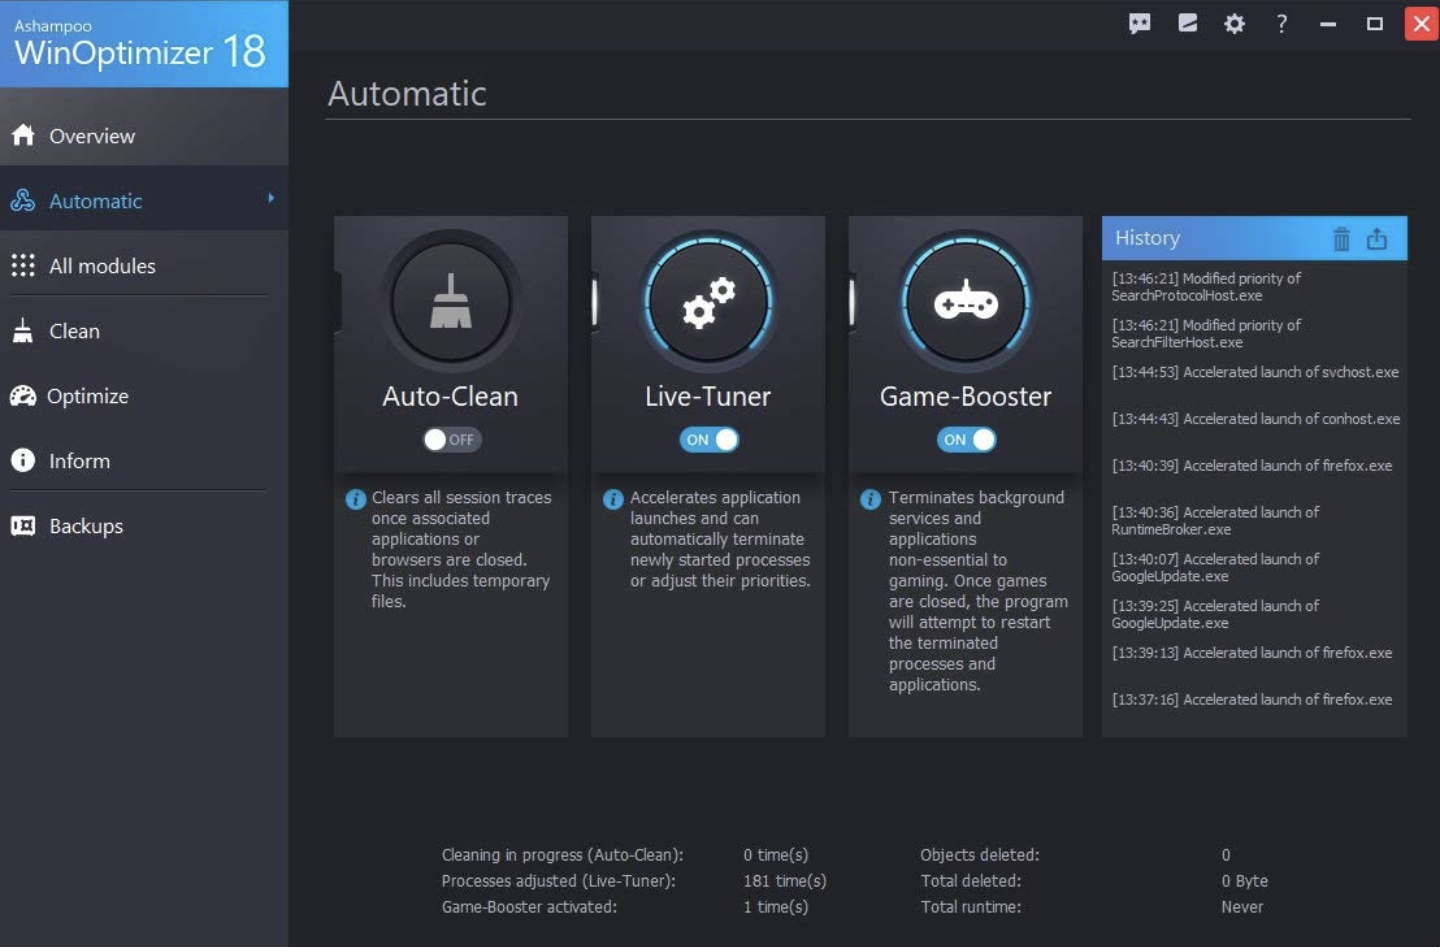The width and height of the screenshot is (1440, 952).
Task: Go to the Clean section
Action: pyautogui.click(x=144, y=330)
